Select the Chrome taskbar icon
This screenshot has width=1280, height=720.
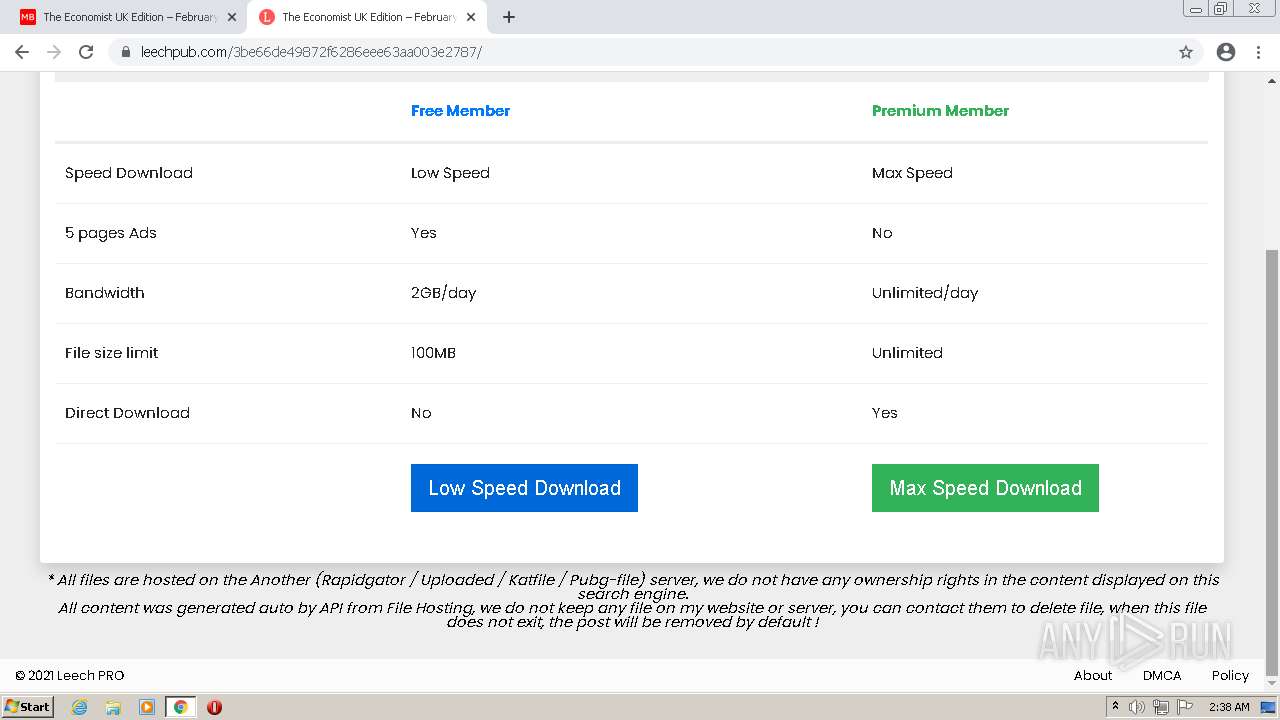coord(180,707)
